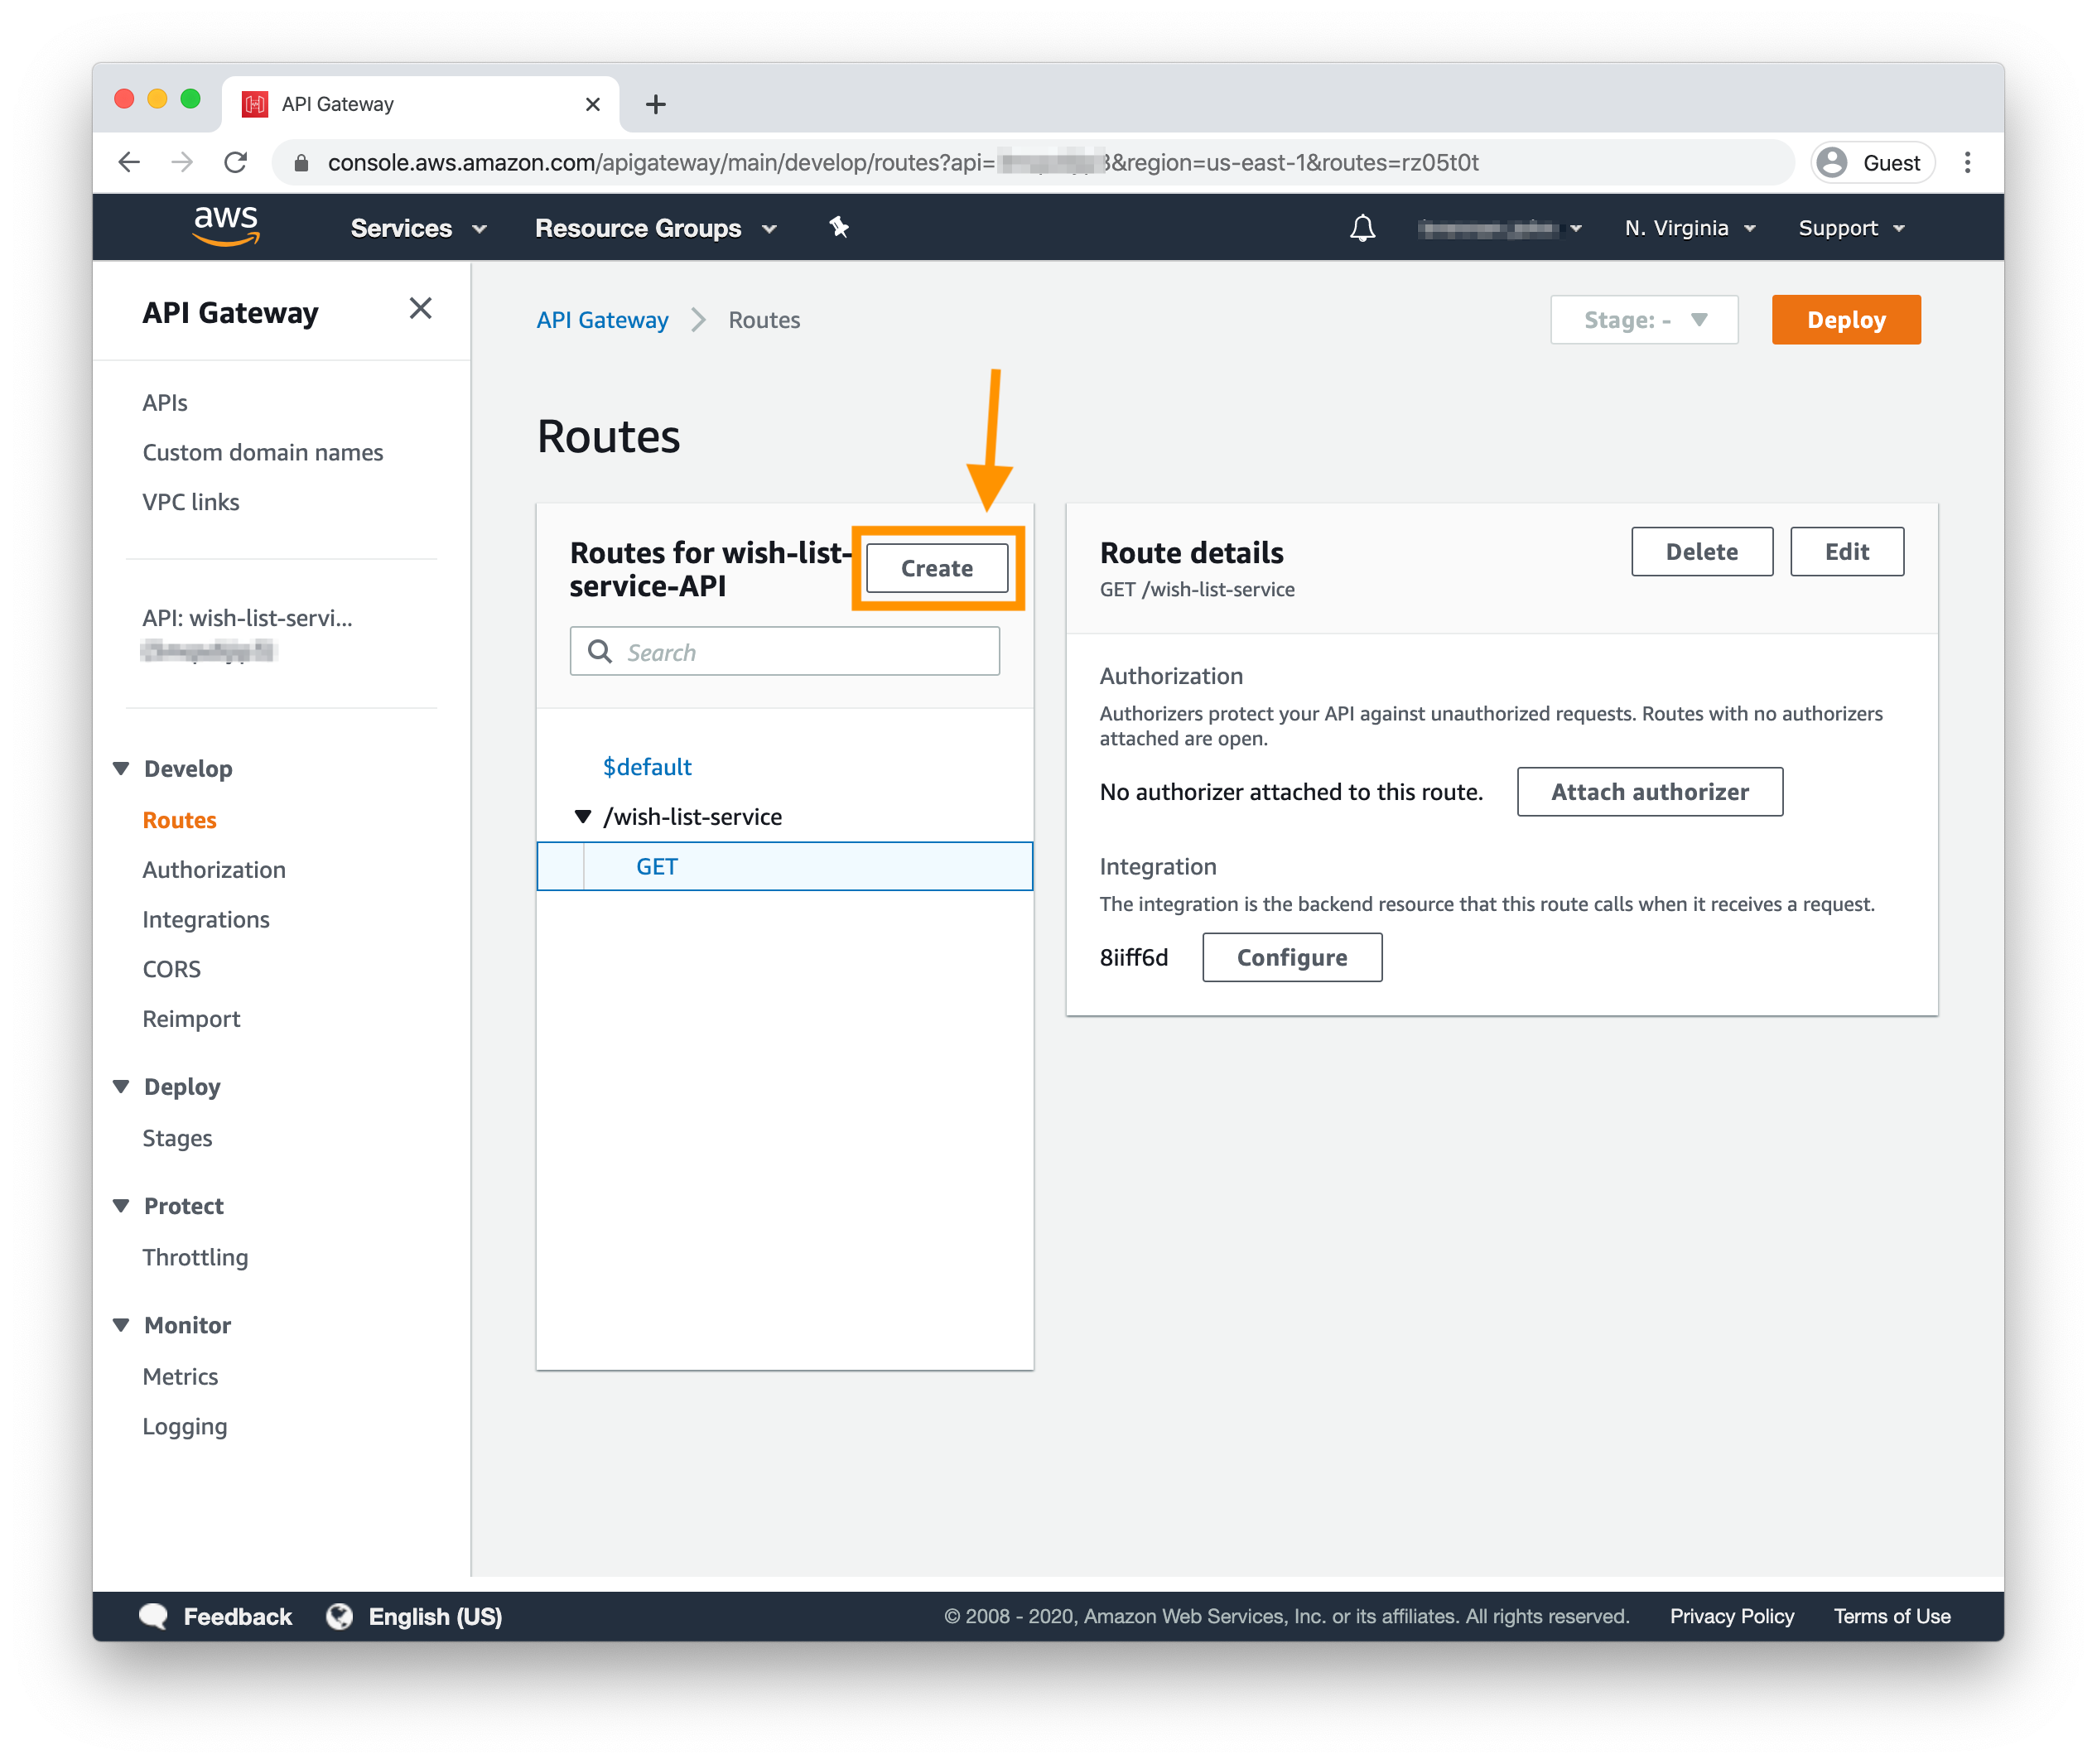
Task: Open browser three-dot menu
Action: (x=1967, y=162)
